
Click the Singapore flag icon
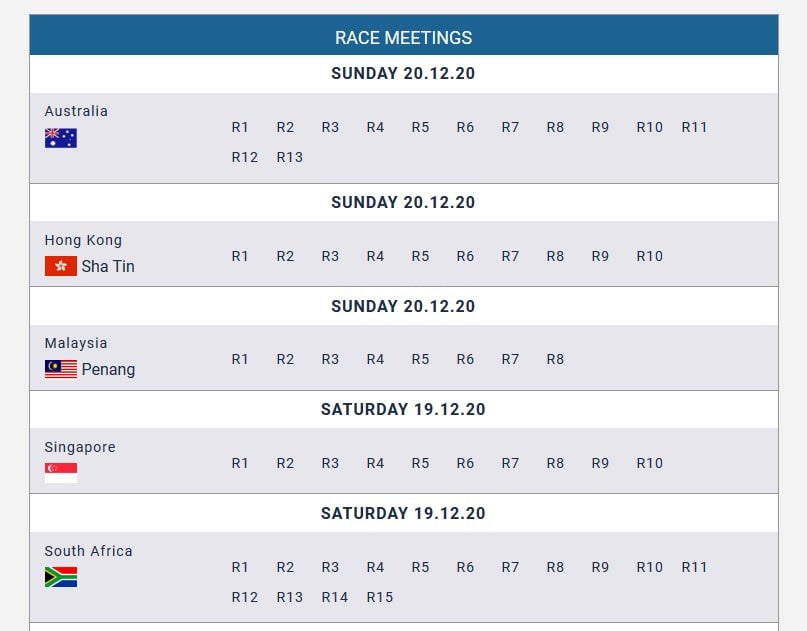pyautogui.click(x=61, y=473)
